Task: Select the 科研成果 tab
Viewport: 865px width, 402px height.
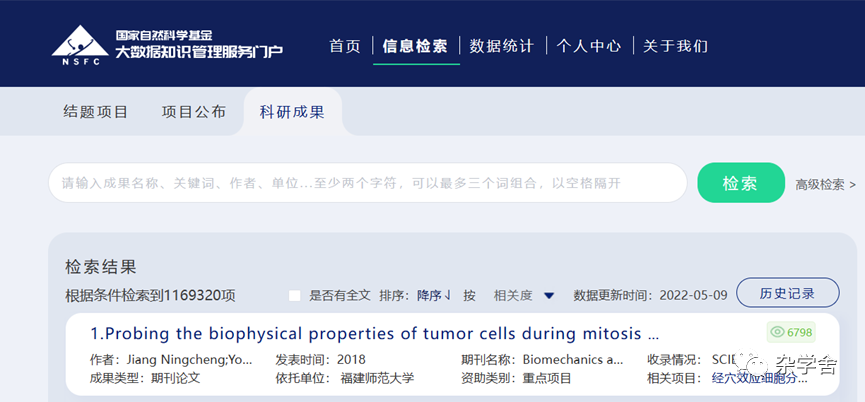Action: click(x=292, y=112)
